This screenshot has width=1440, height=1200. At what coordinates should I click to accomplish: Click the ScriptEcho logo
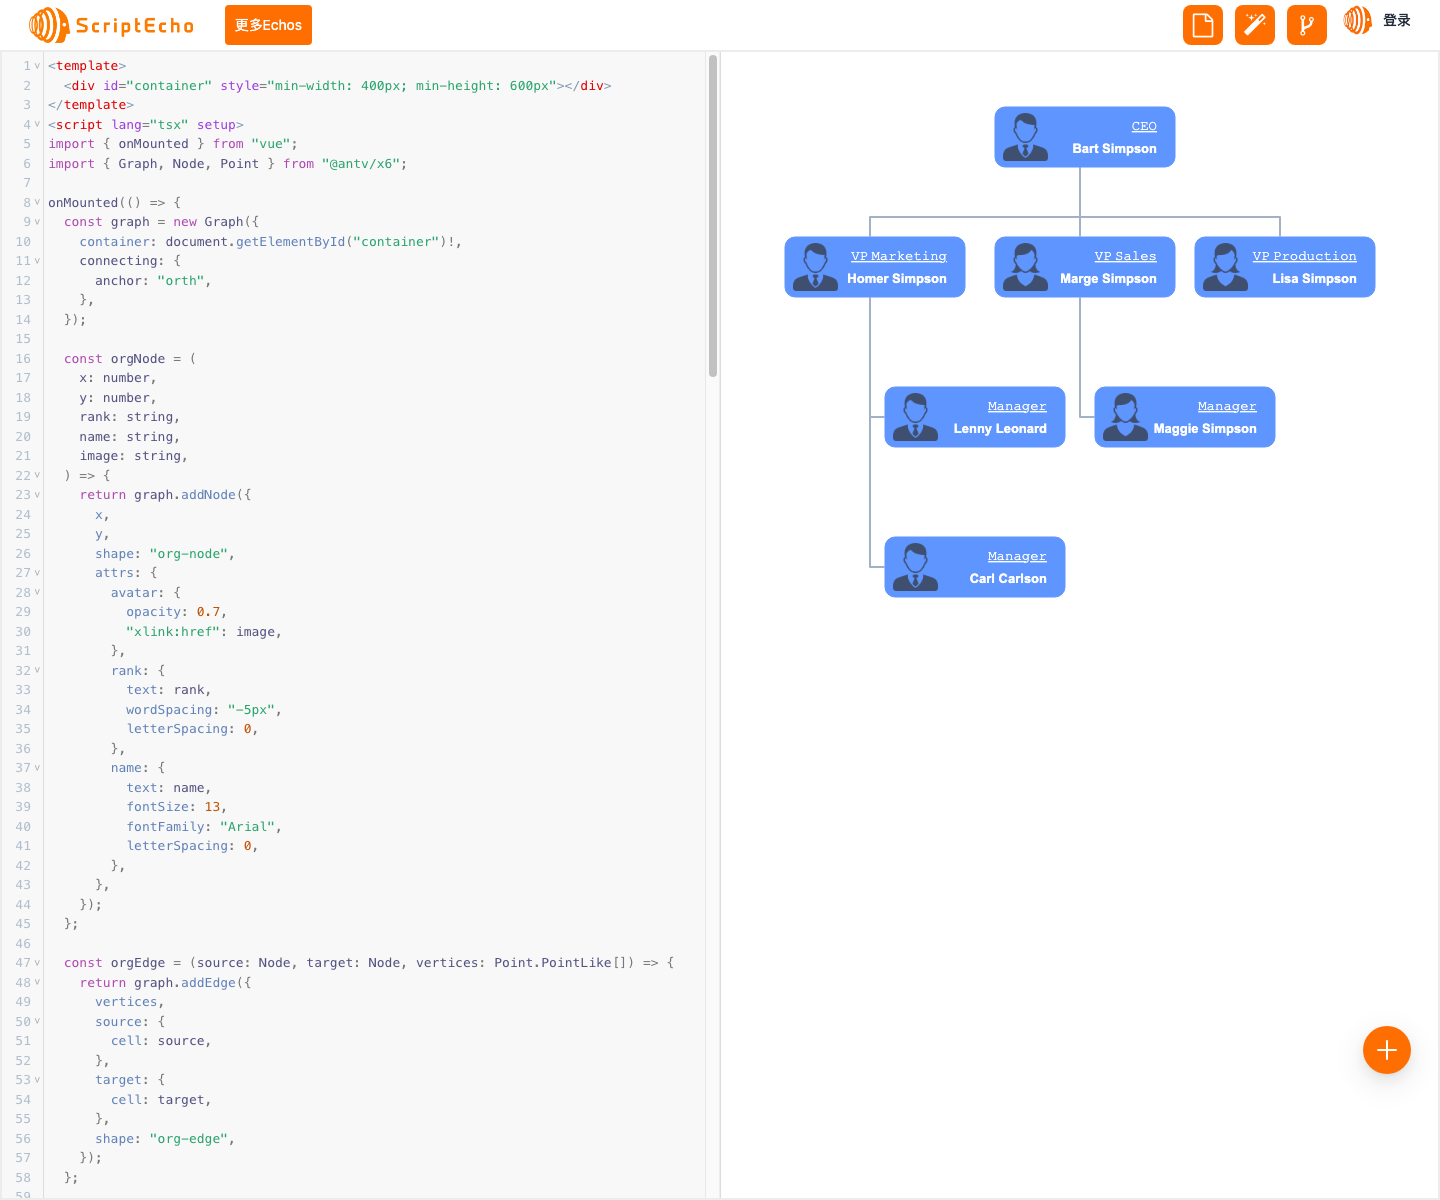click(111, 25)
